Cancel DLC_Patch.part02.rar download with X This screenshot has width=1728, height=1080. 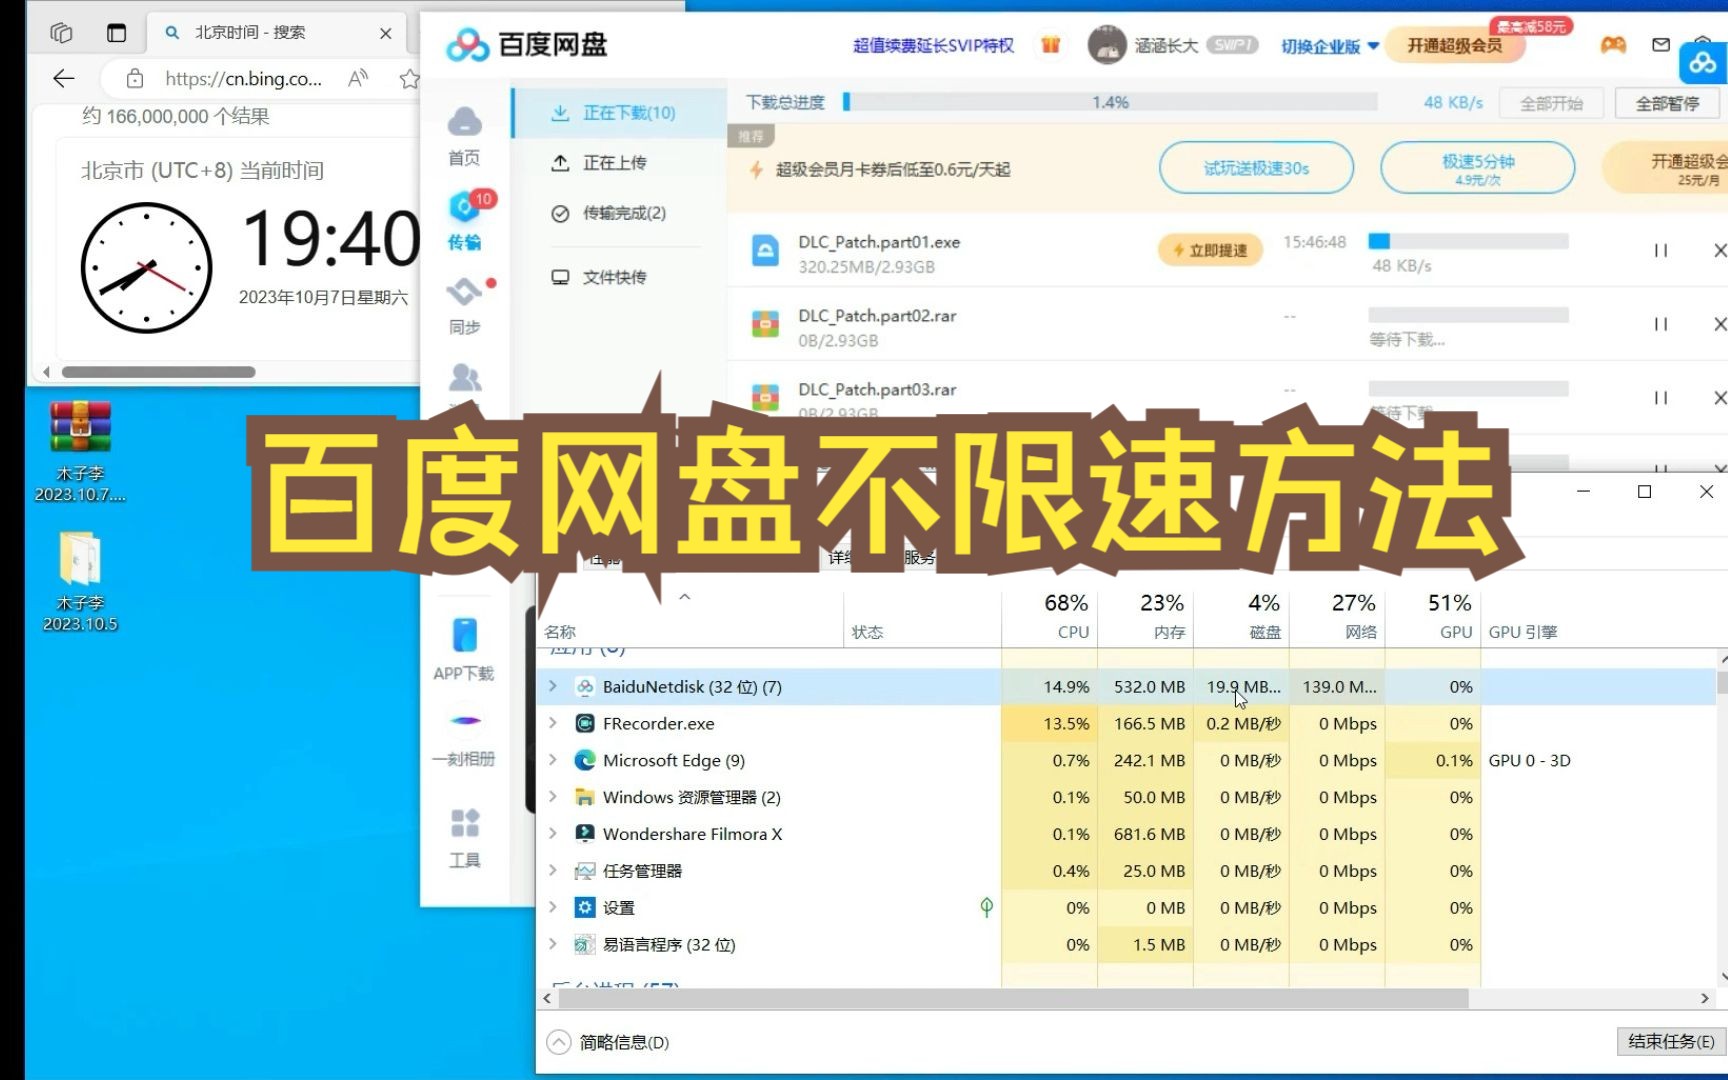pyautogui.click(x=1720, y=324)
